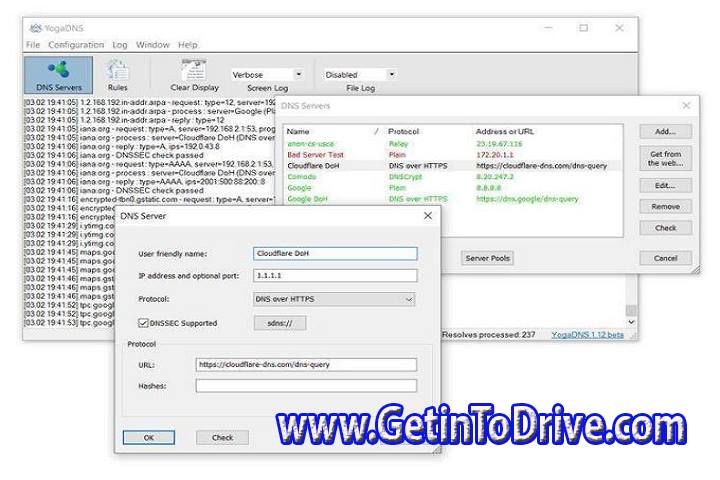Click the User friendly name field
This screenshot has height=480, width=720.
click(335, 254)
